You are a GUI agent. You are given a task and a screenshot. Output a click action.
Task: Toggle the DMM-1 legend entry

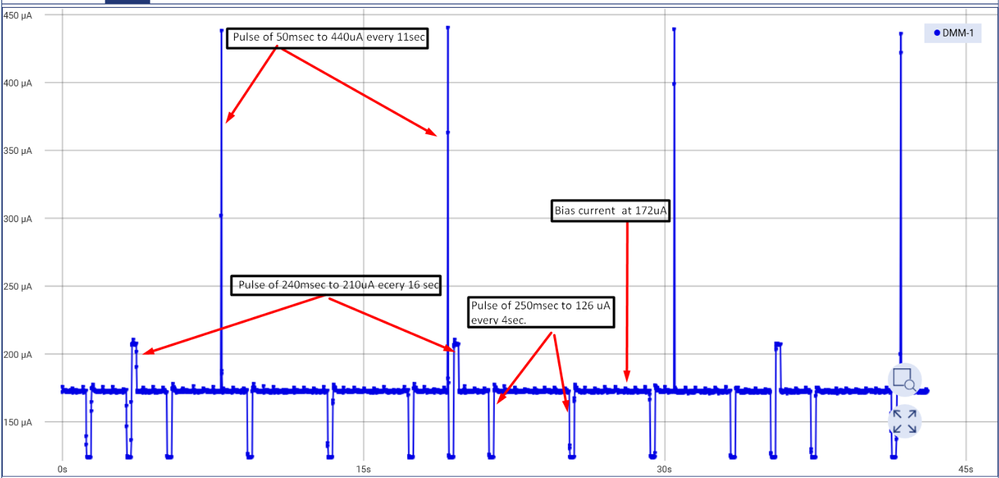[x=953, y=33]
